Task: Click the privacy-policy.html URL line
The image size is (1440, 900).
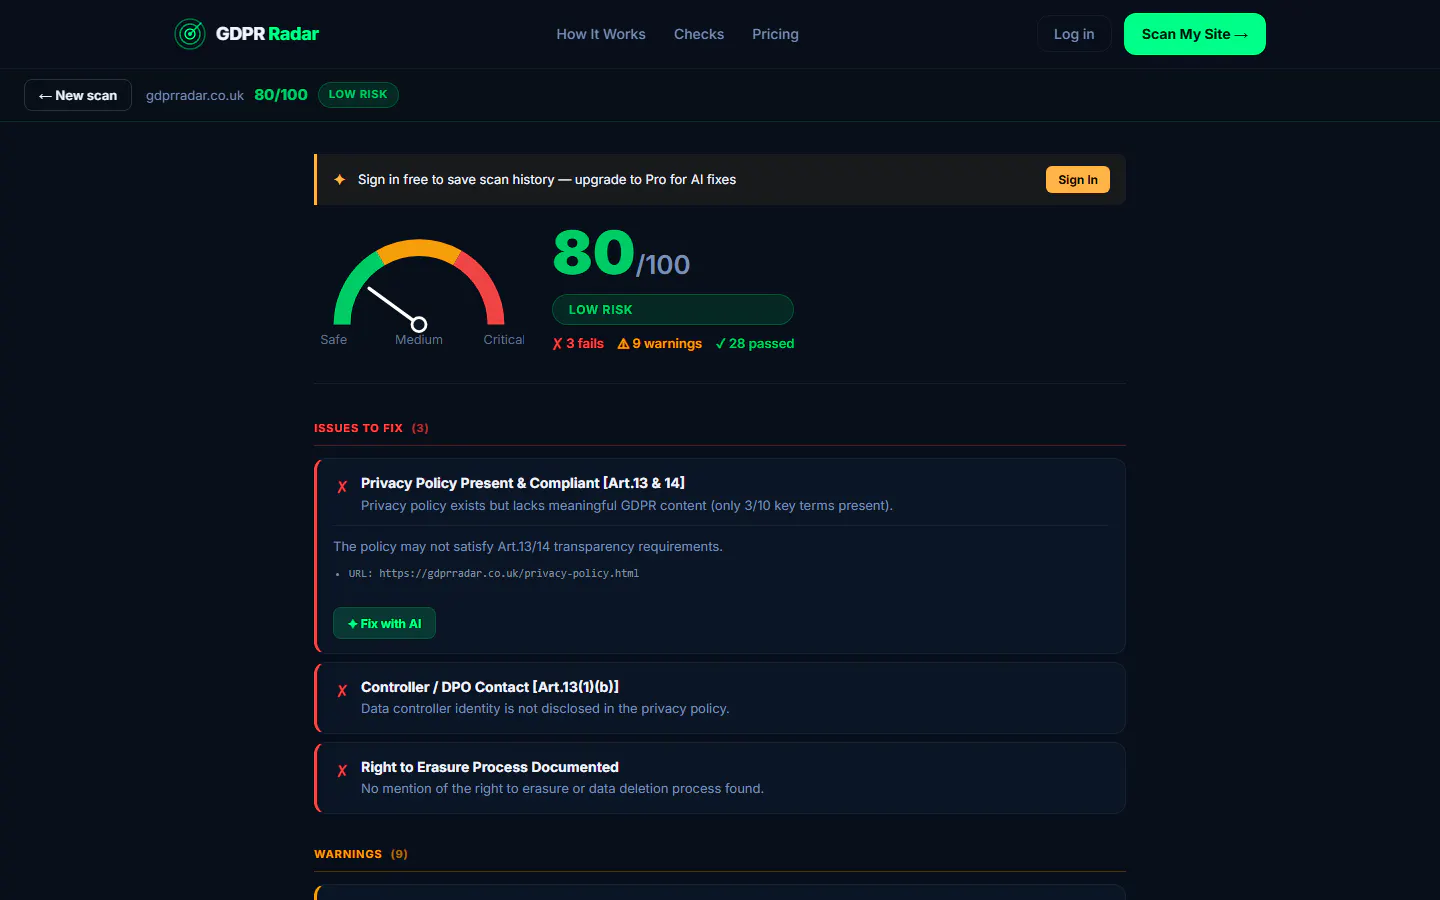Action: tap(493, 574)
